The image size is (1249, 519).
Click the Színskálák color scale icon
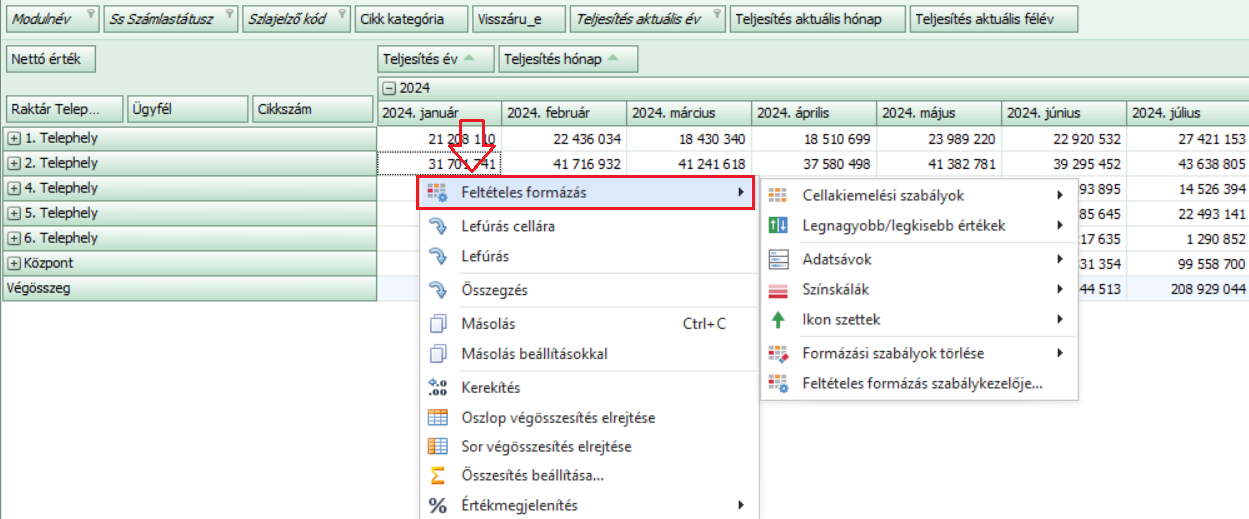point(778,290)
